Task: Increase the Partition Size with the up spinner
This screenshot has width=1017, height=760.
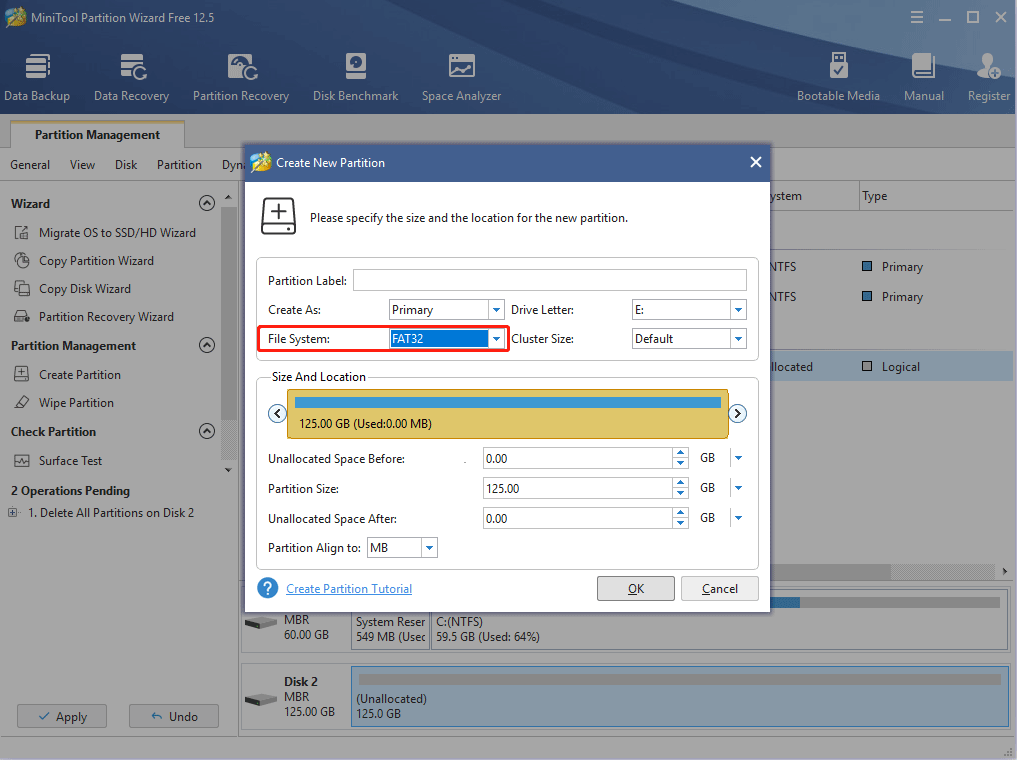Action: [680, 483]
